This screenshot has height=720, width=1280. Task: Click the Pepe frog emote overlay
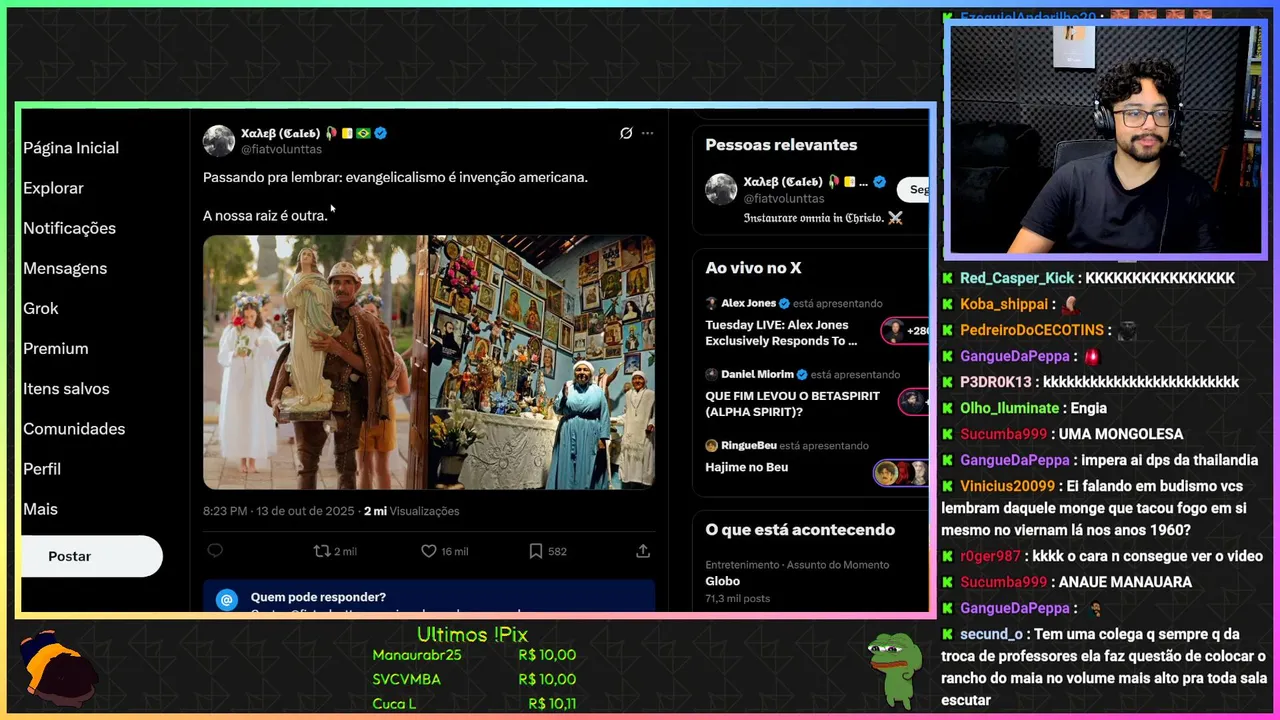(x=895, y=670)
